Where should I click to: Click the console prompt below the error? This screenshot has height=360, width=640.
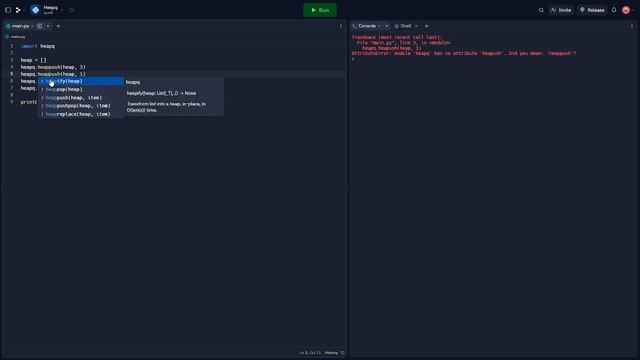click(x=353, y=59)
